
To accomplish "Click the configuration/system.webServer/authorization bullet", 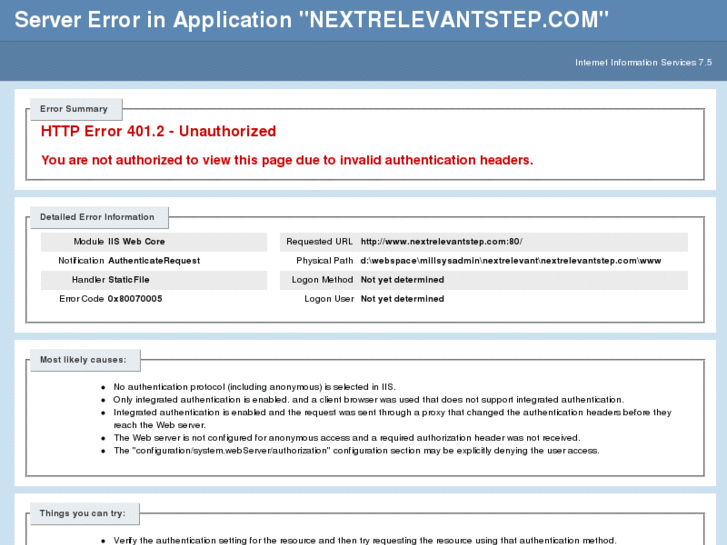I will click(356, 451).
